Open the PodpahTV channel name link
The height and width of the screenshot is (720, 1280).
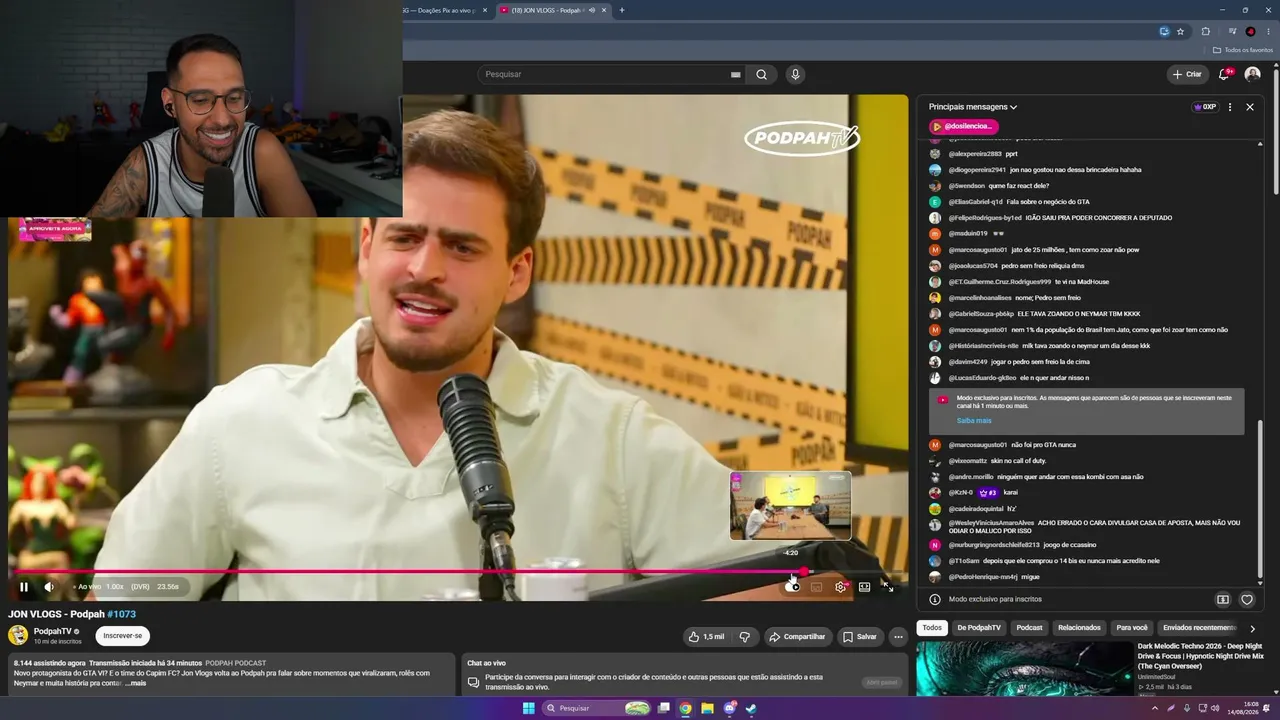[x=53, y=631]
